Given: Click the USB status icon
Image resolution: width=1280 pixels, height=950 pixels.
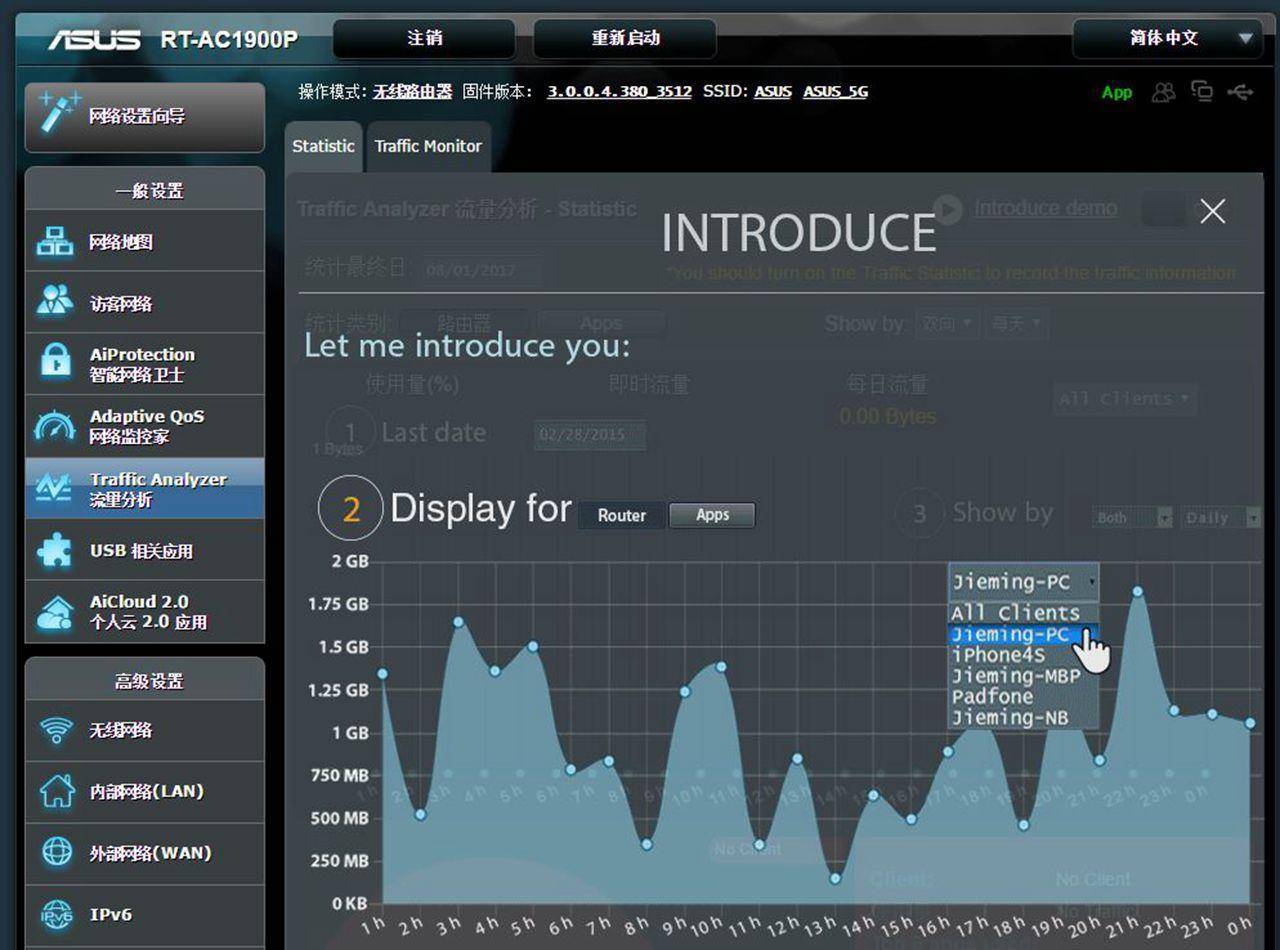Looking at the screenshot, I should (1240, 92).
